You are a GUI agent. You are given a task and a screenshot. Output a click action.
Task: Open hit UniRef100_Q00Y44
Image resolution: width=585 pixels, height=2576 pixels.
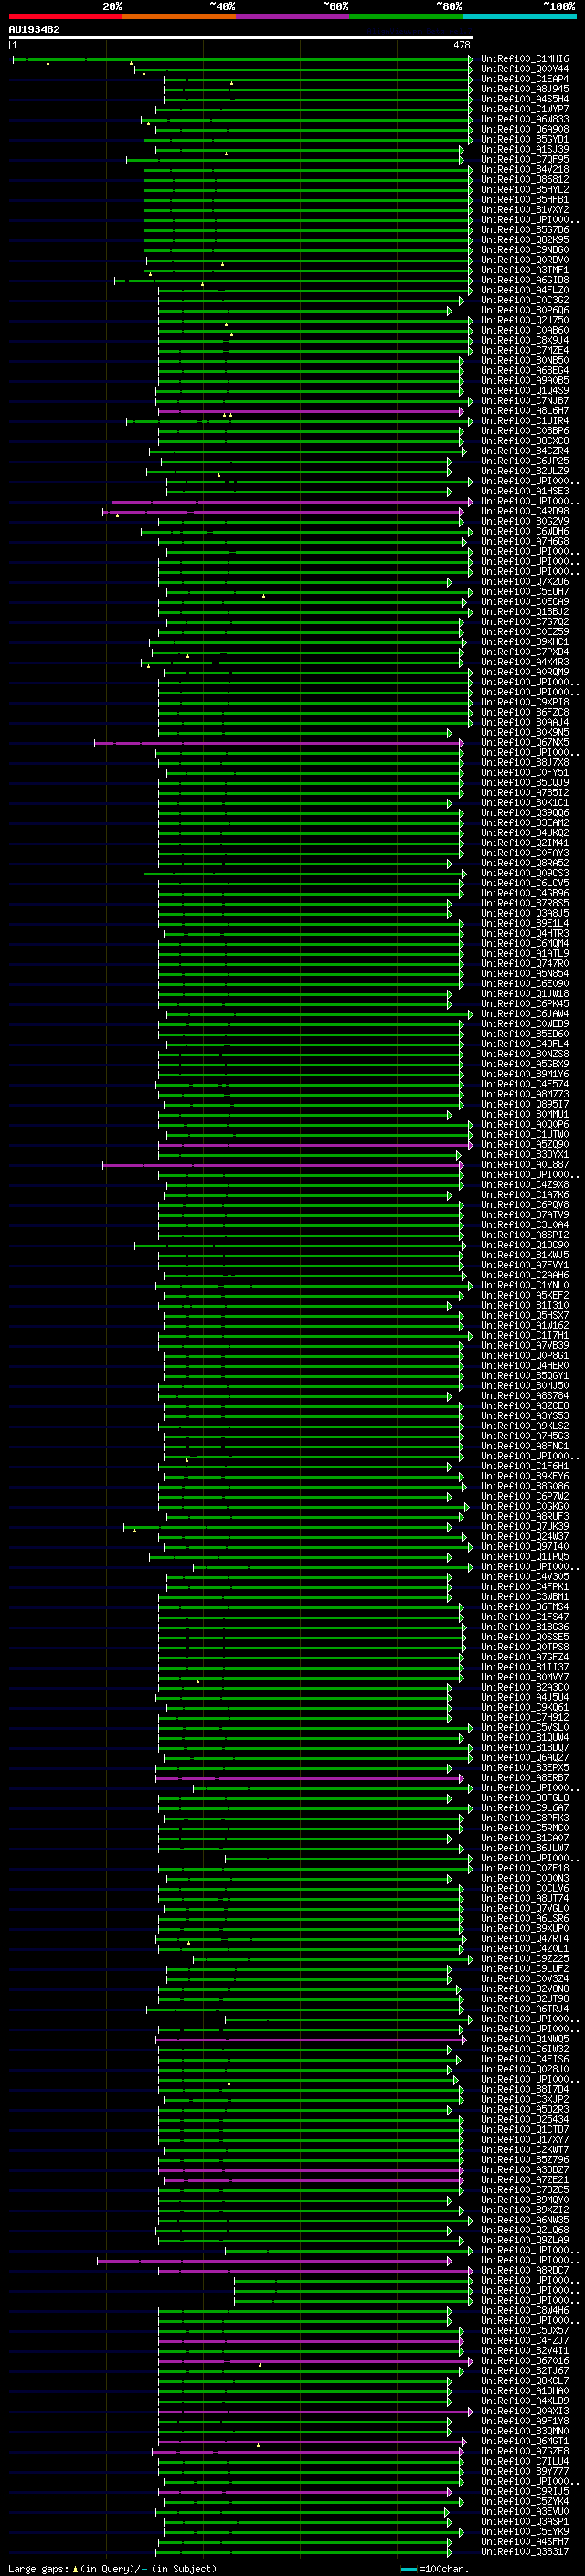click(525, 70)
